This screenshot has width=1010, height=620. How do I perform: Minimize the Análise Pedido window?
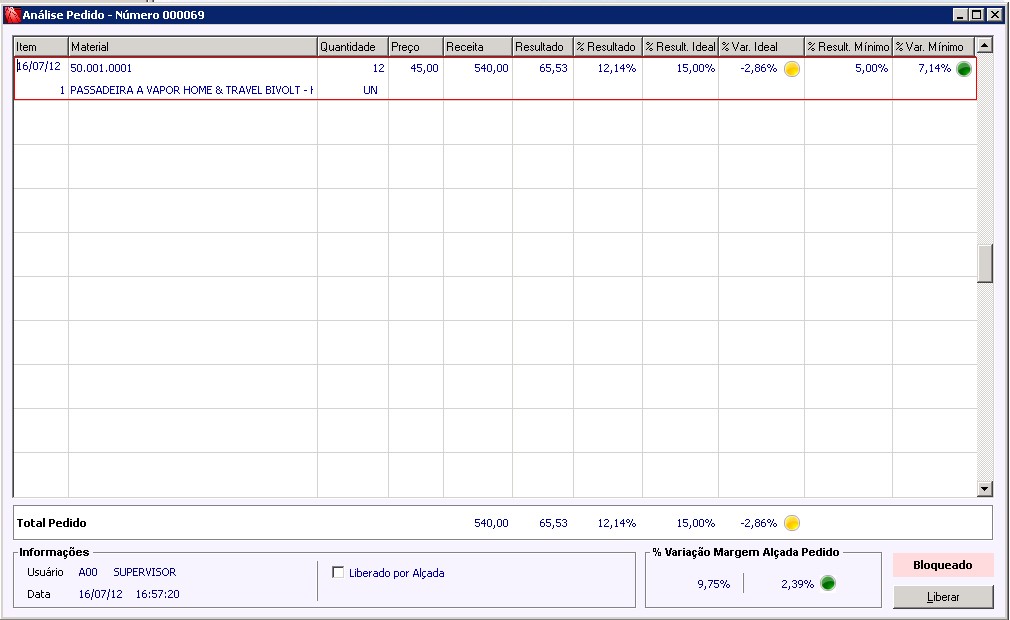tap(960, 15)
